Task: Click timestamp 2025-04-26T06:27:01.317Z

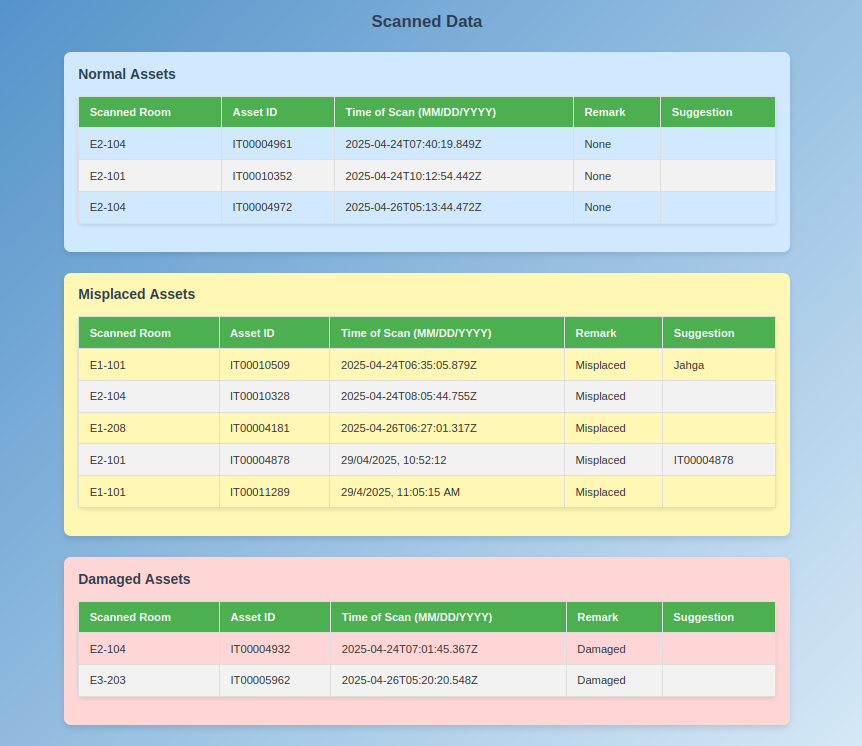Action: coord(409,428)
